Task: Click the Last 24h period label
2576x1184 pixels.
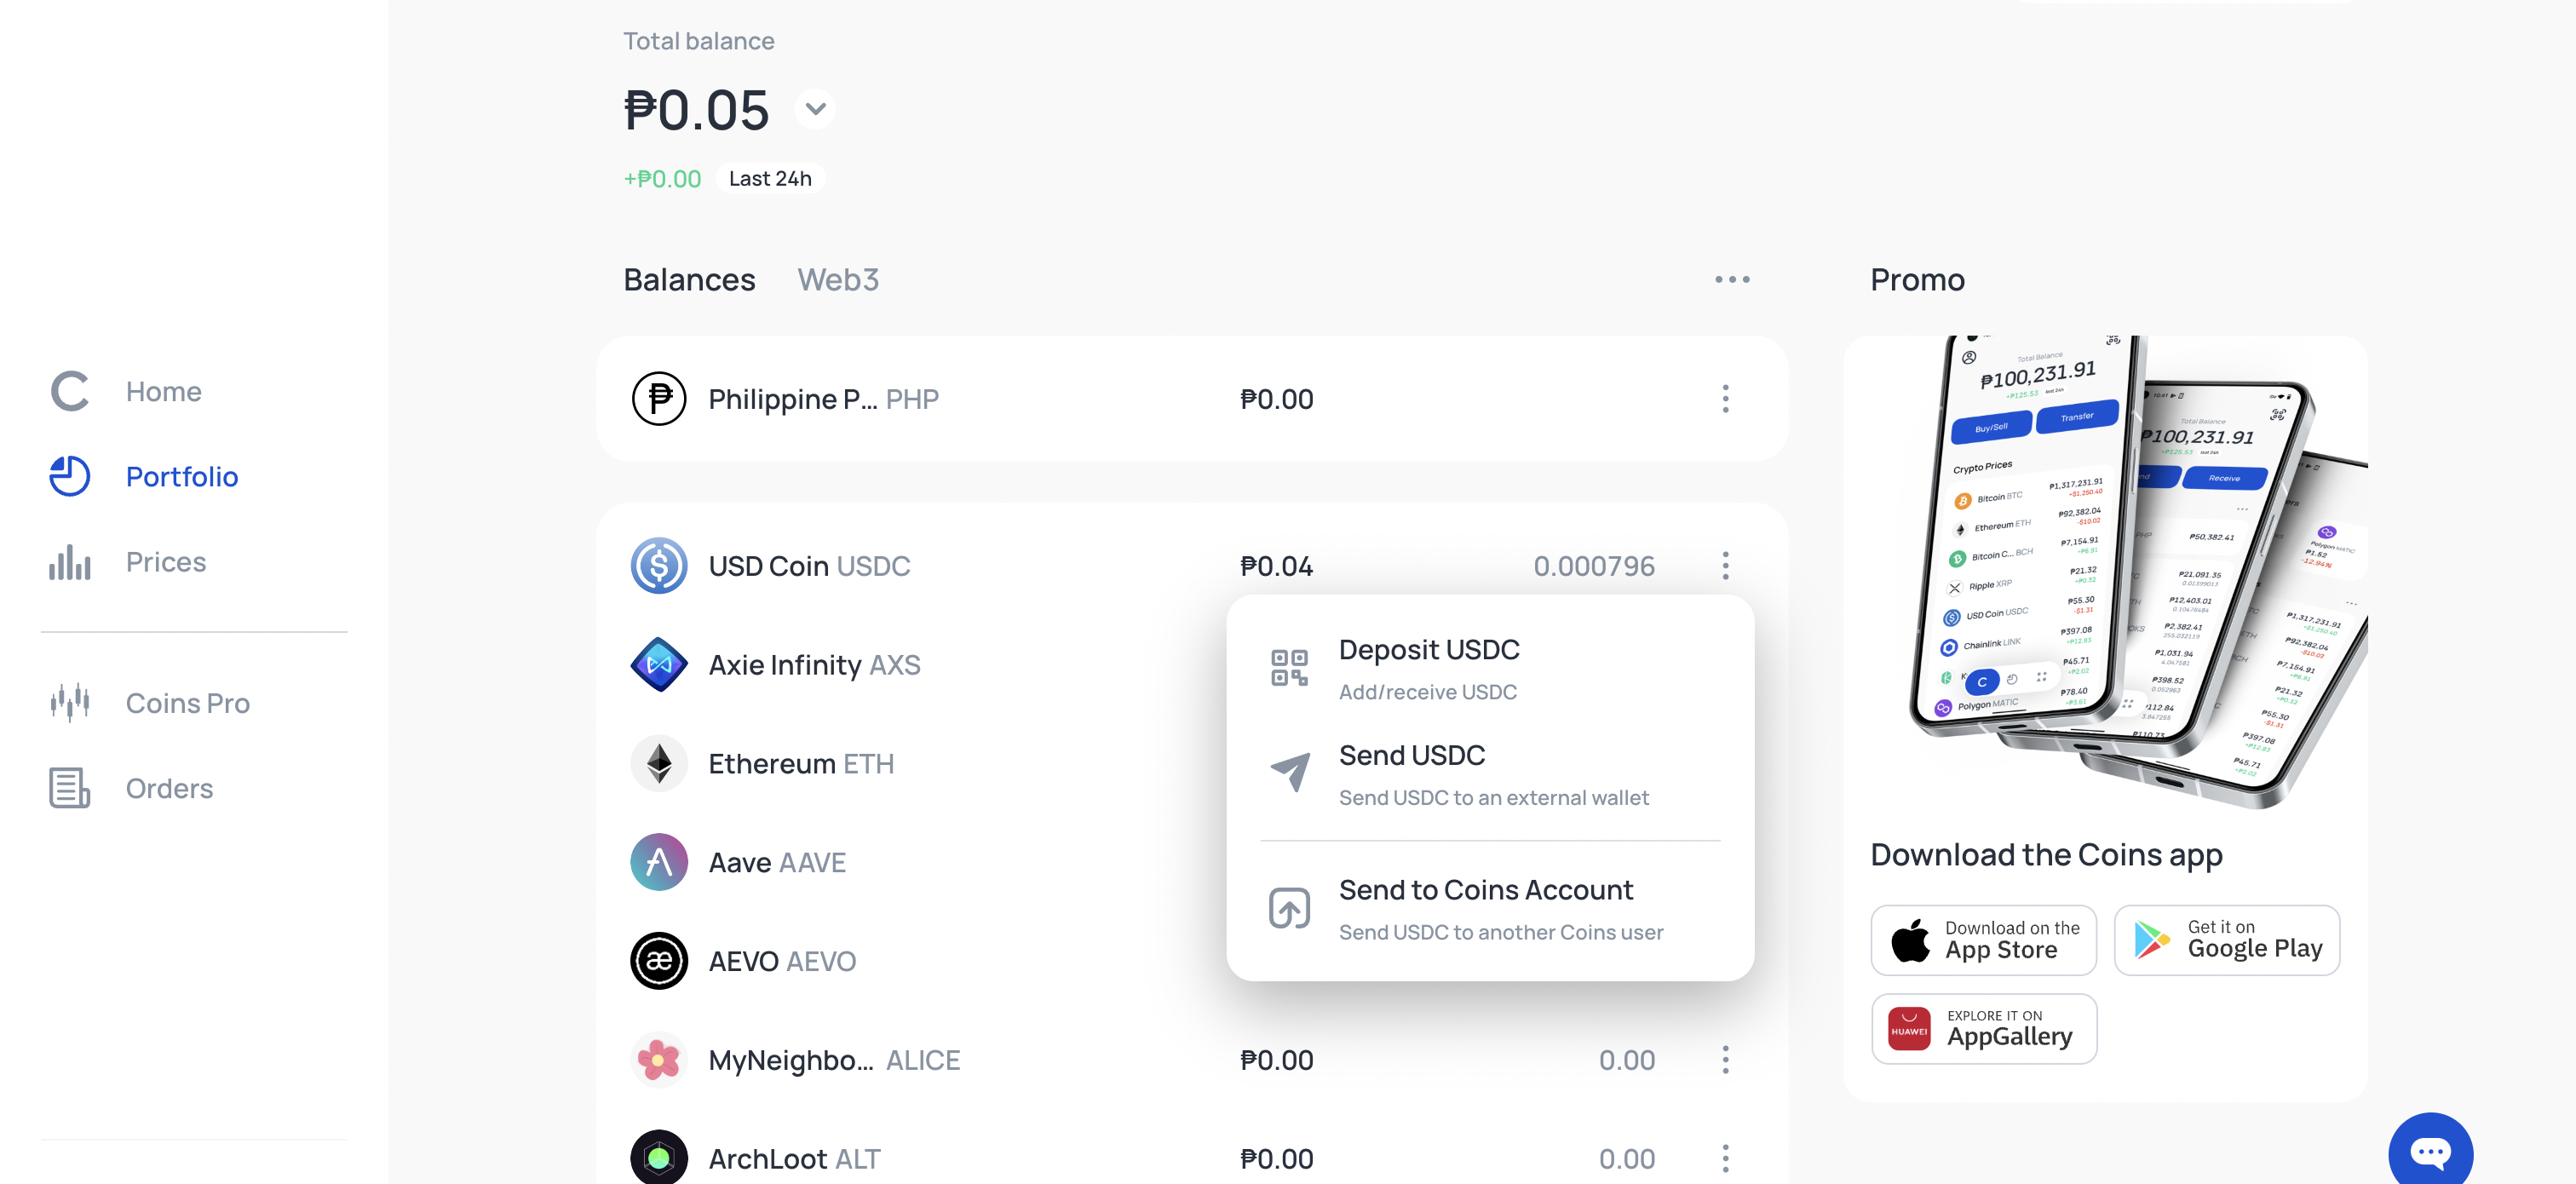Action: (770, 179)
